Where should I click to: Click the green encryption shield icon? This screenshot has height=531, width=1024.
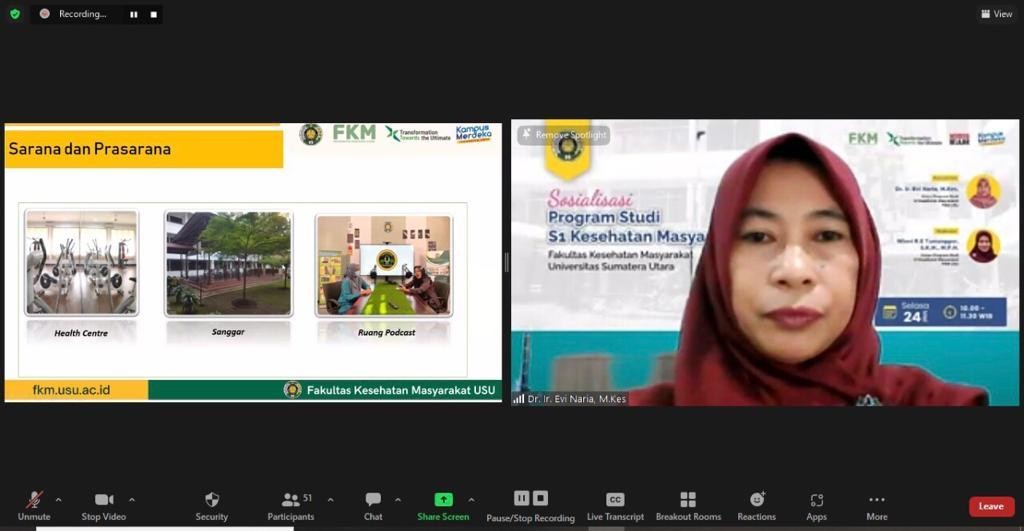tap(15, 14)
